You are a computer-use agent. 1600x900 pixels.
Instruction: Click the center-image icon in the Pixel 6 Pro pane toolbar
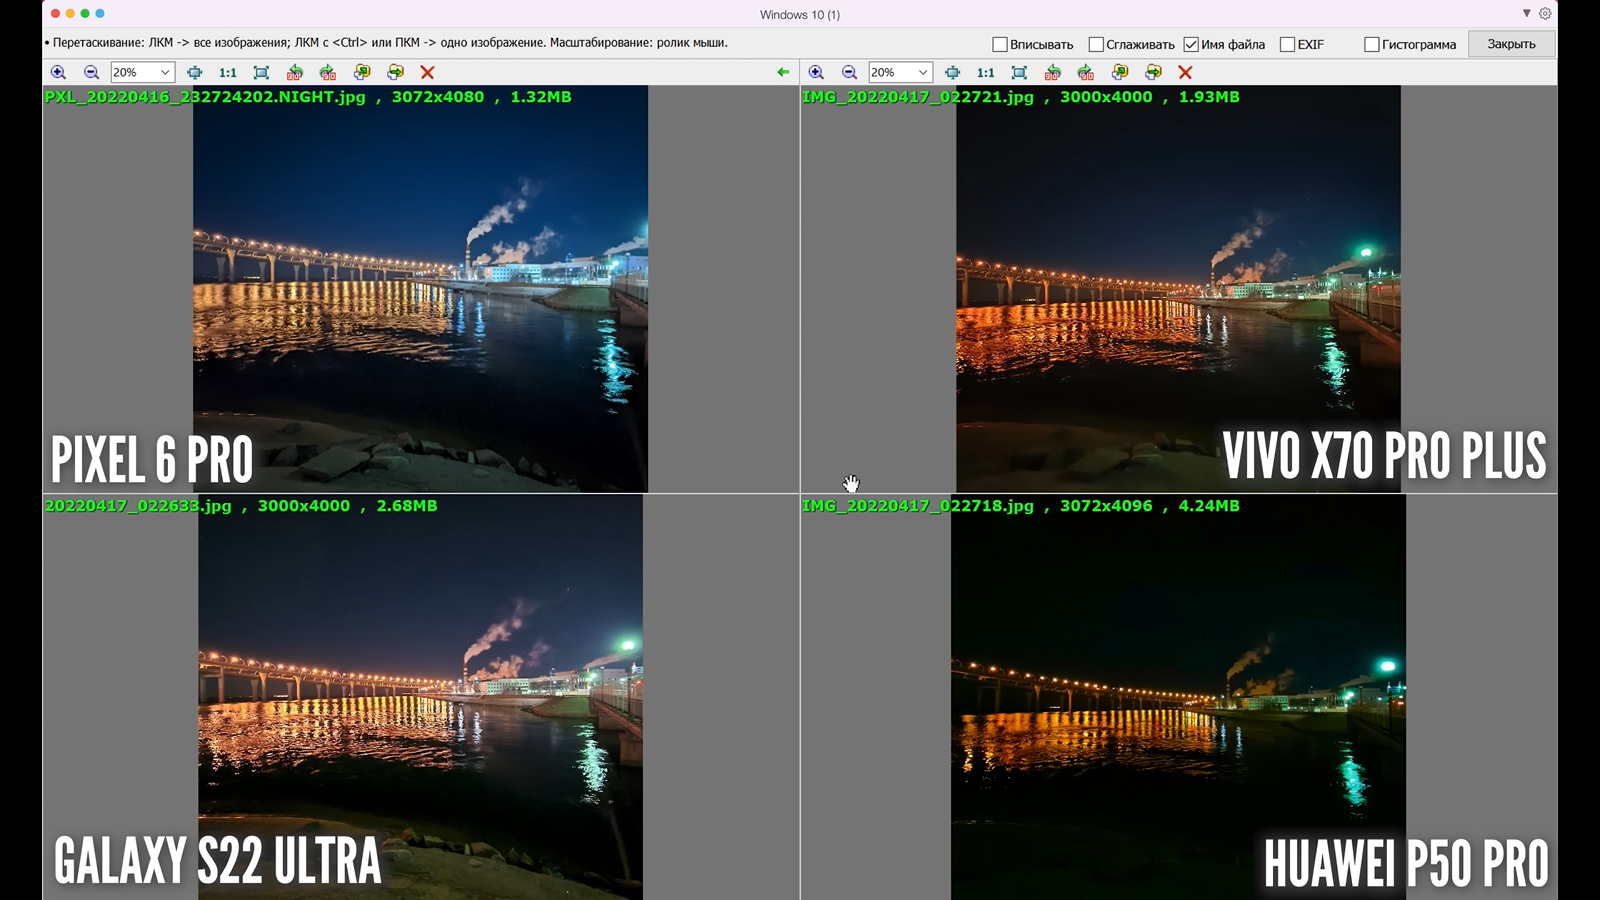tap(195, 72)
